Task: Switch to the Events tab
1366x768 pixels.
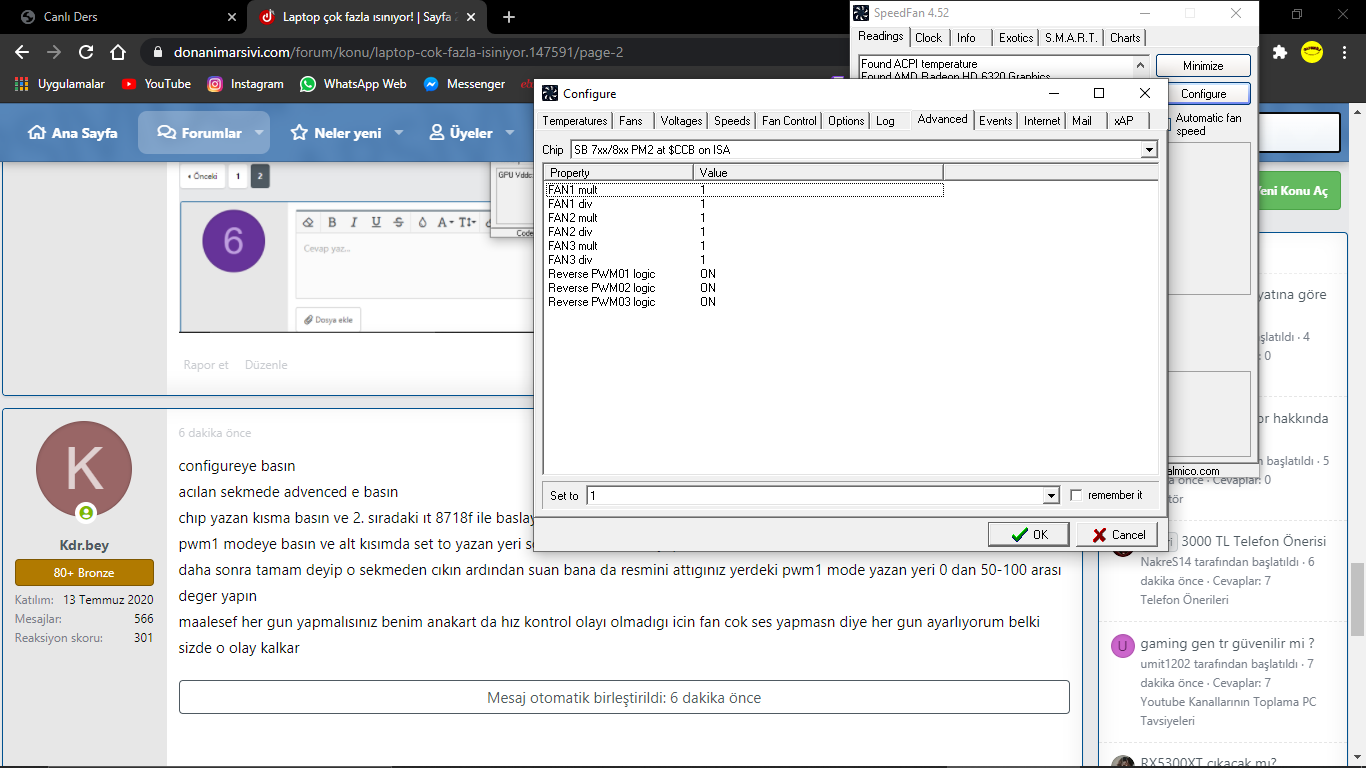Action: [995, 121]
